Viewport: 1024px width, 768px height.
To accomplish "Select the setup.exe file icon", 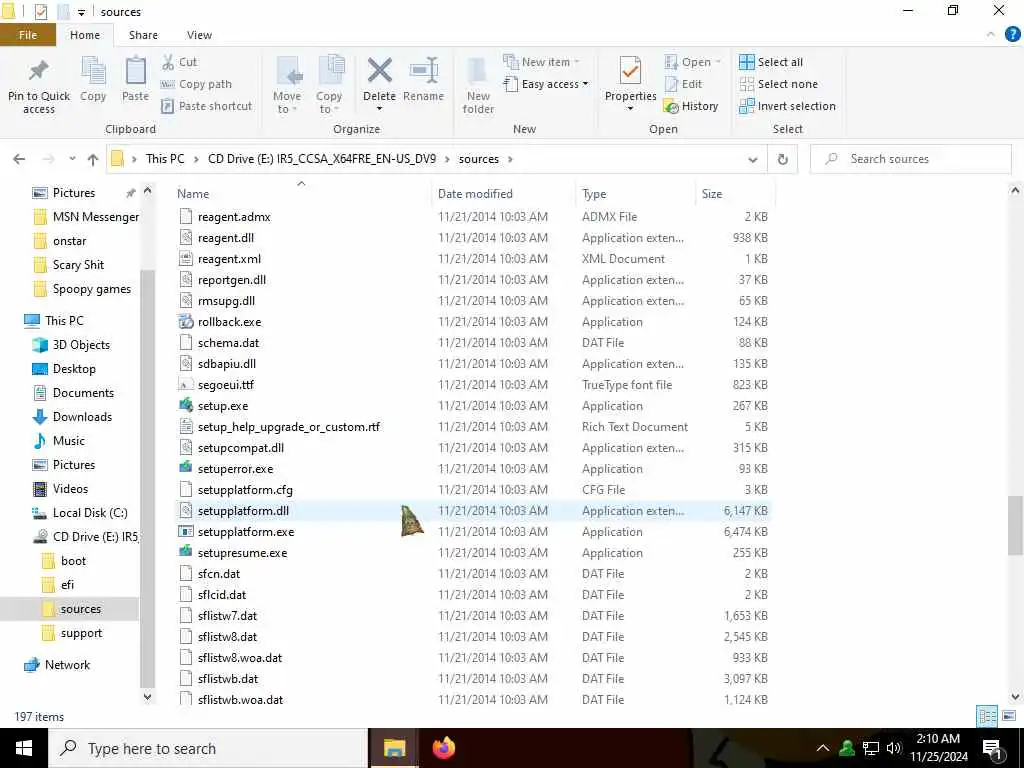I will coord(186,406).
